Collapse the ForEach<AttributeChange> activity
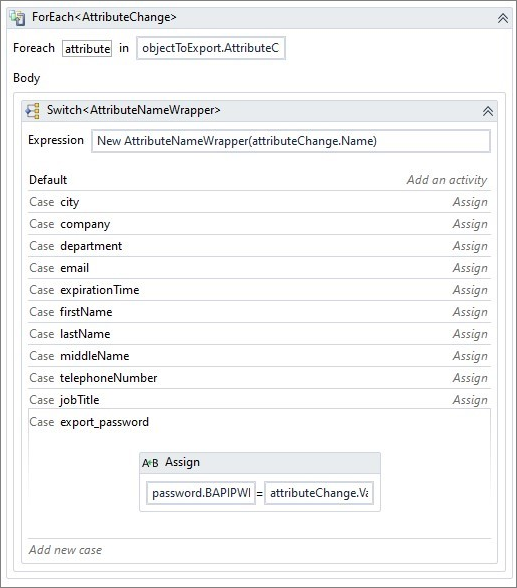This screenshot has width=517, height=588. click(503, 18)
